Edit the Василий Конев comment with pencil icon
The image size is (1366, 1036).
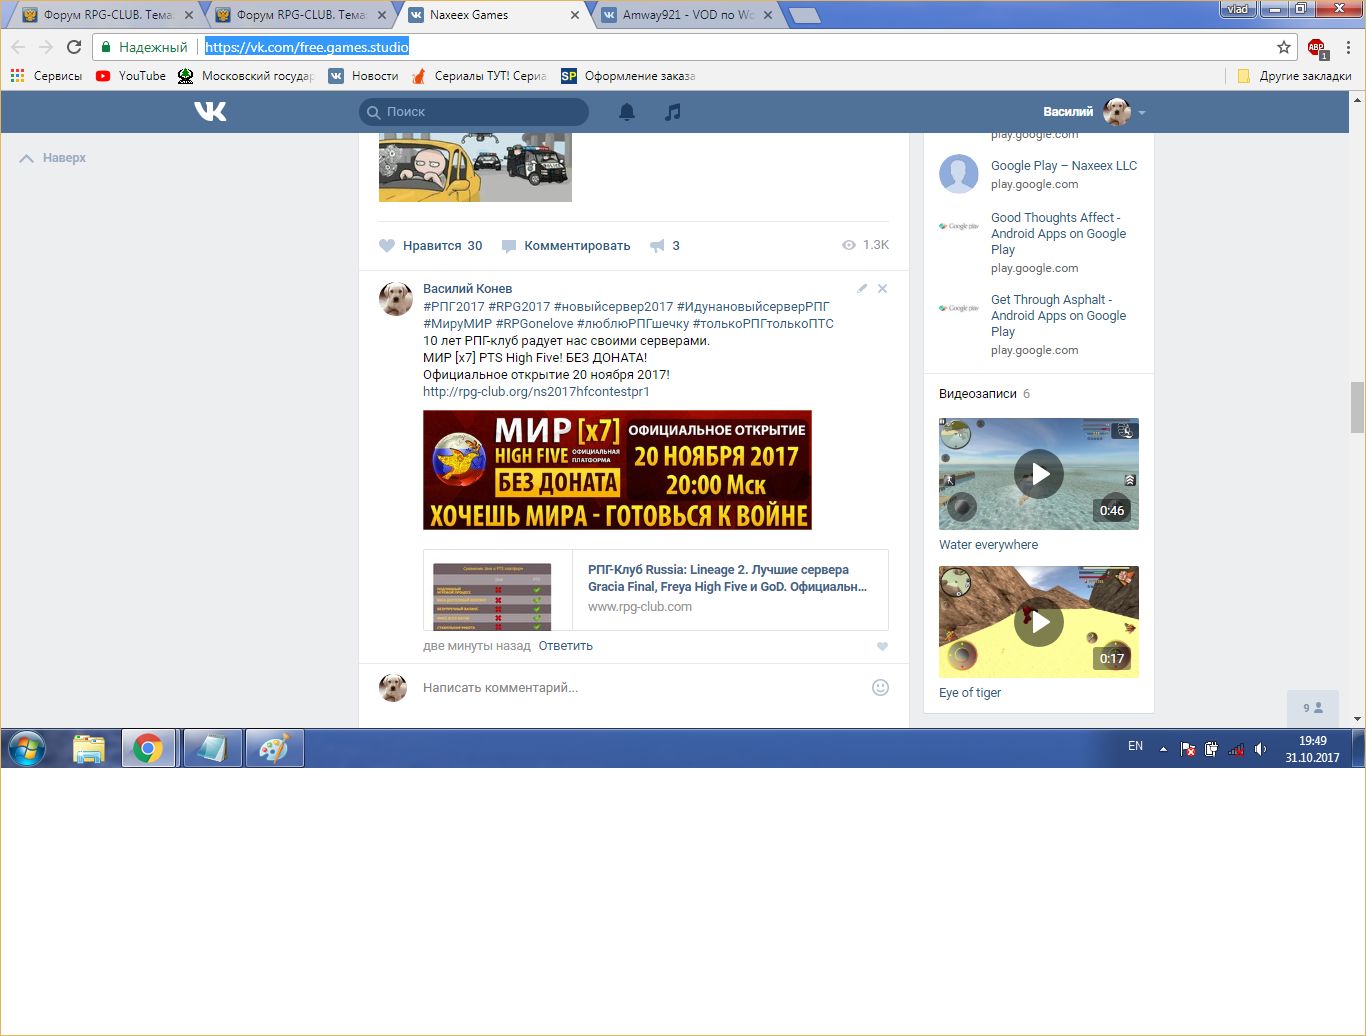(x=862, y=288)
